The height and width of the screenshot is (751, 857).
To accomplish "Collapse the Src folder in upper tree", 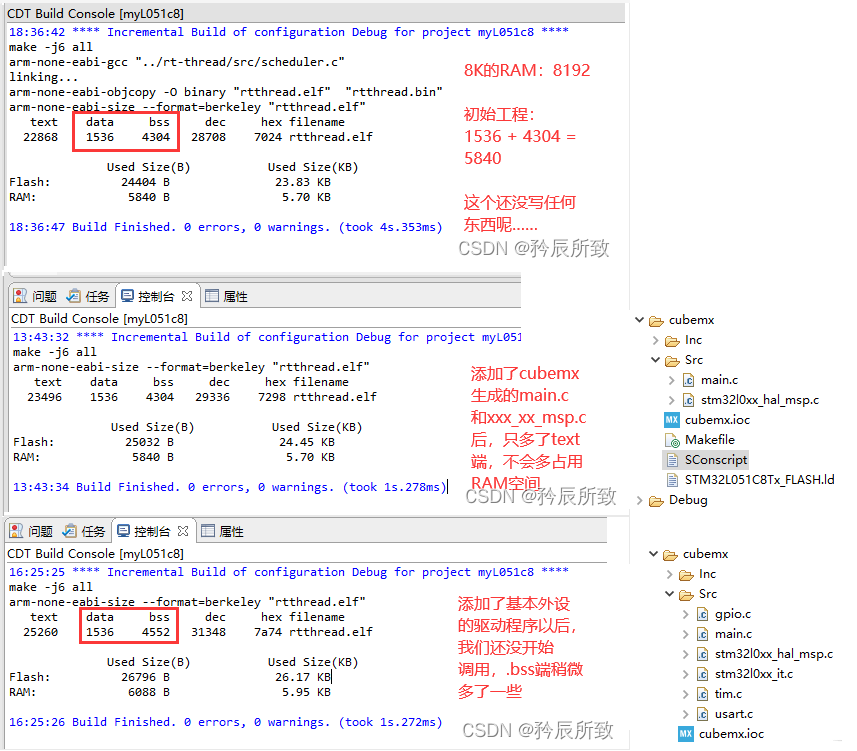I will tap(655, 360).
